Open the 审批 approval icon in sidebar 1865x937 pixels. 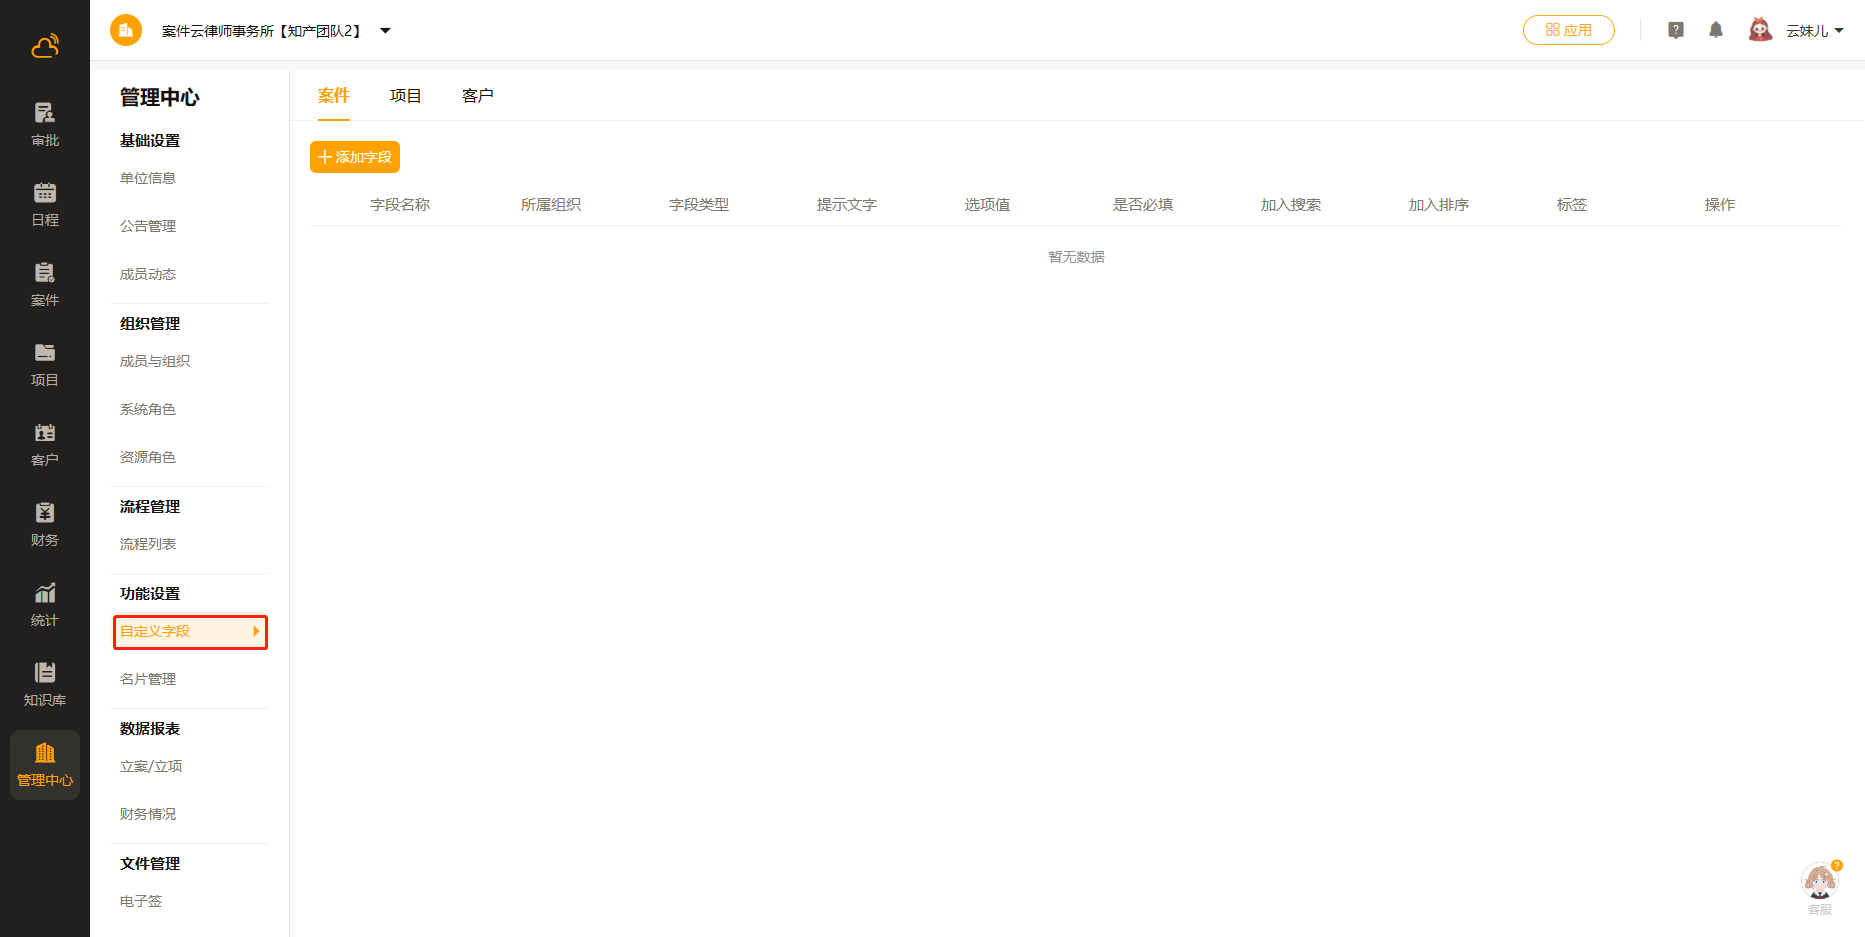point(45,114)
